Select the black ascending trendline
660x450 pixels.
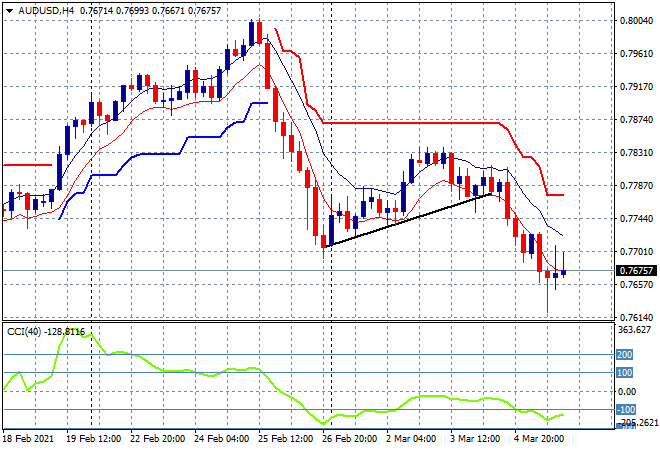click(408, 220)
